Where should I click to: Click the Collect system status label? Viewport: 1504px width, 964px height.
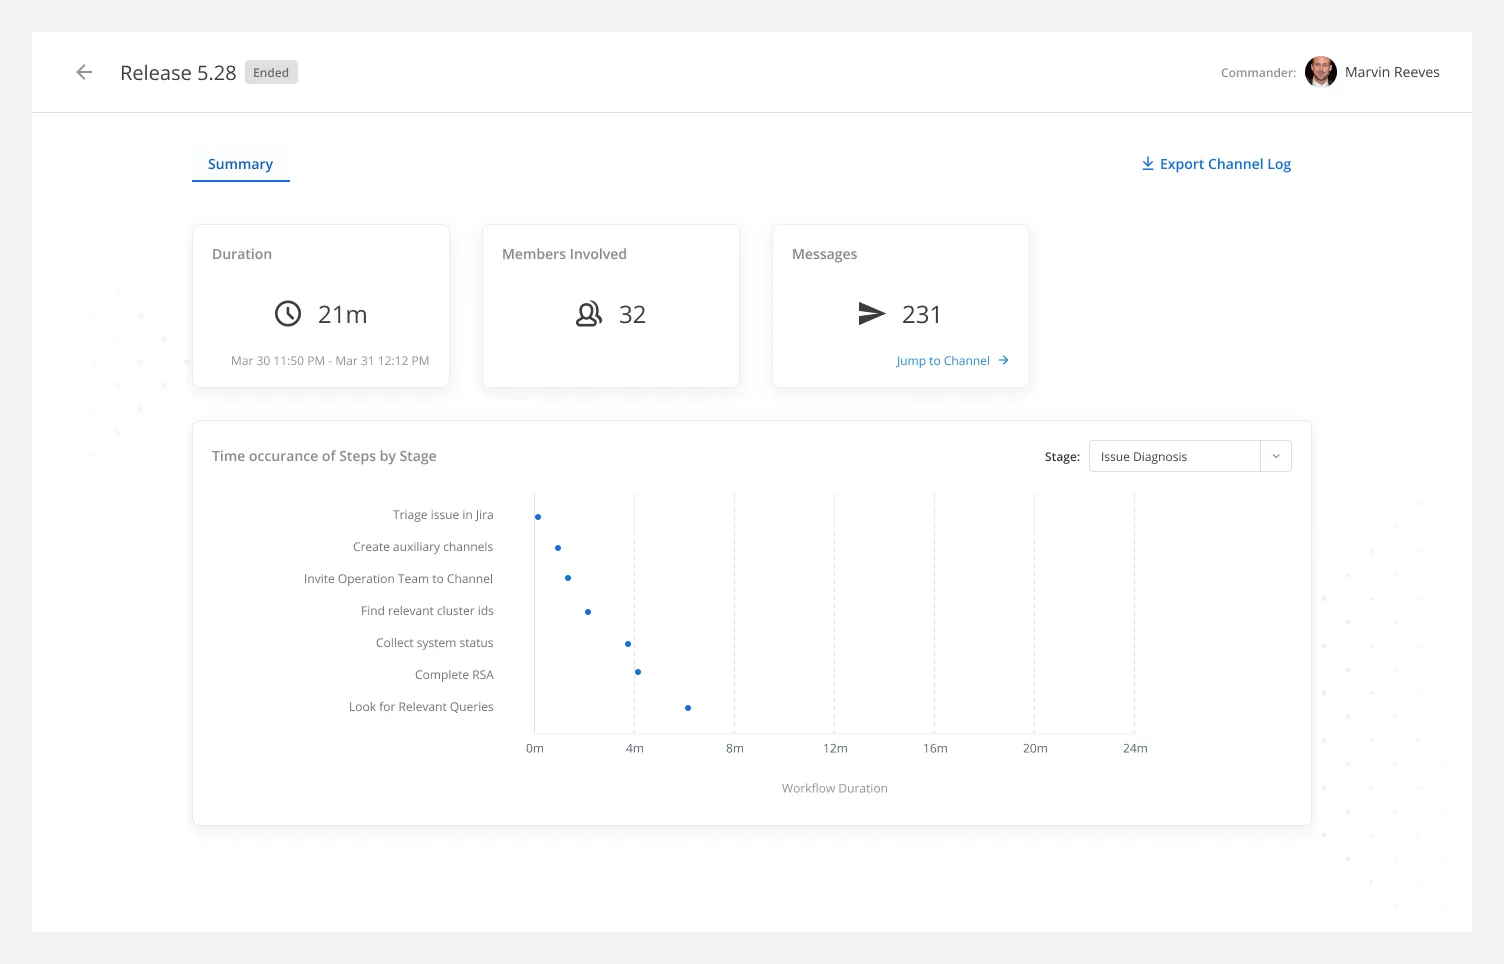(434, 643)
